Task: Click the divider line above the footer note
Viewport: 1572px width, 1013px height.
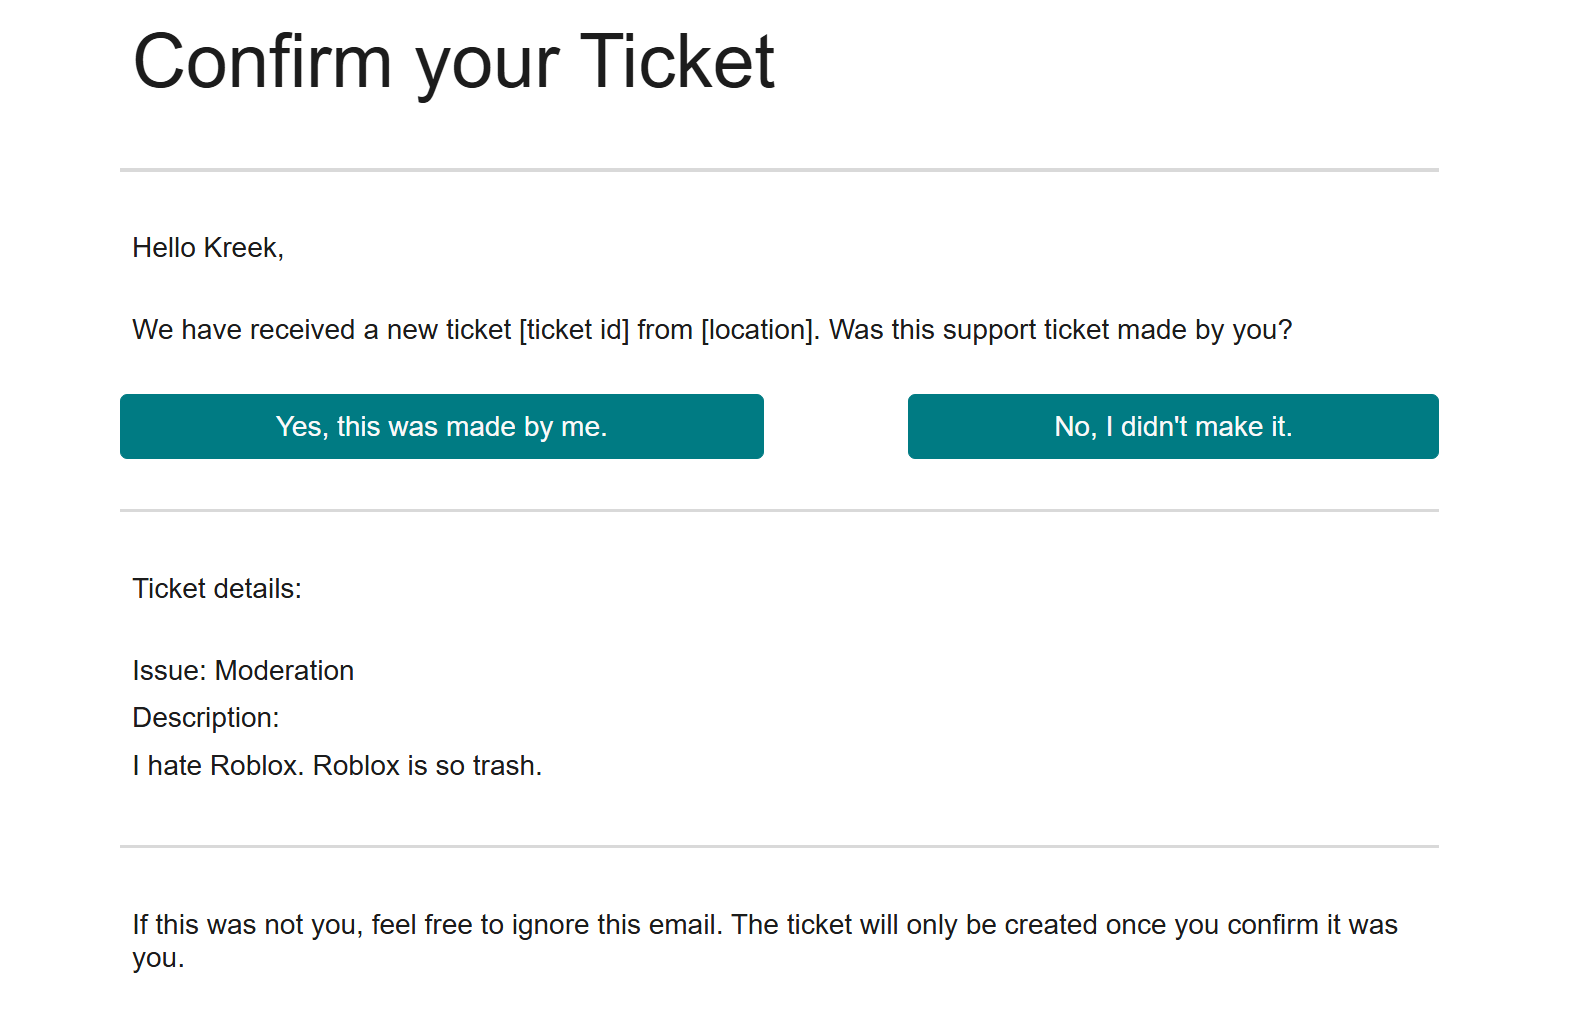Action: tap(779, 846)
